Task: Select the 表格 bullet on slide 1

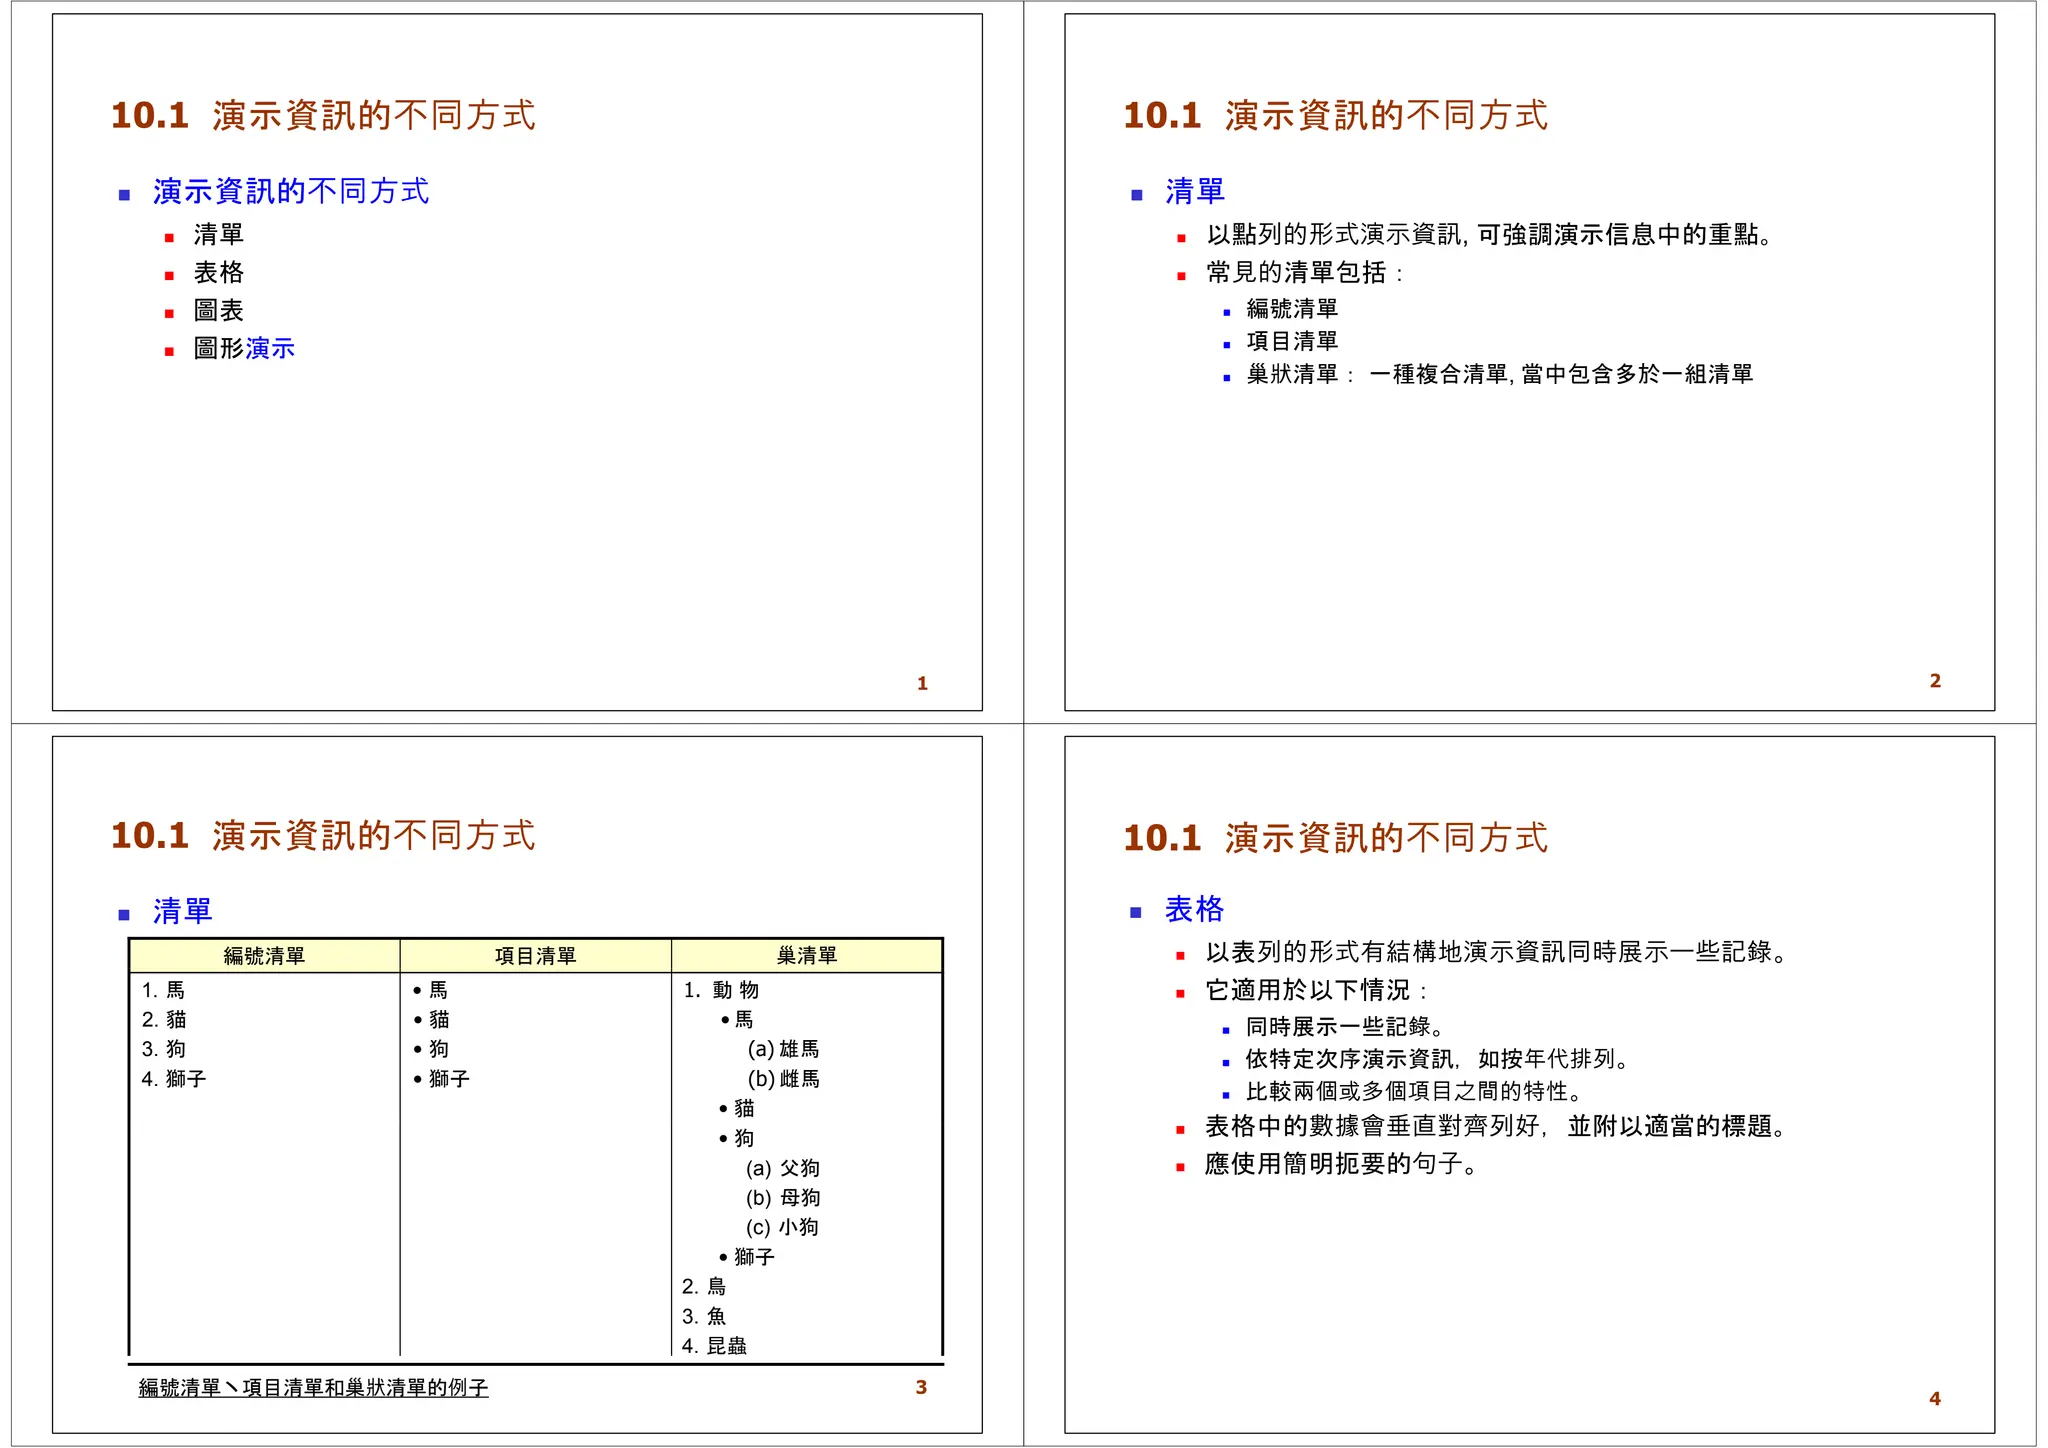Action: pos(218,273)
